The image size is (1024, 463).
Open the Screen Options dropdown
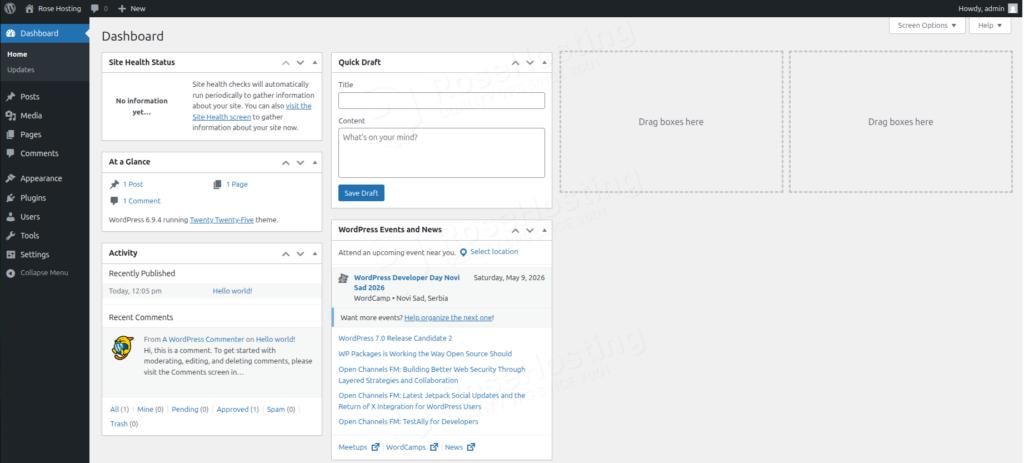(927, 25)
